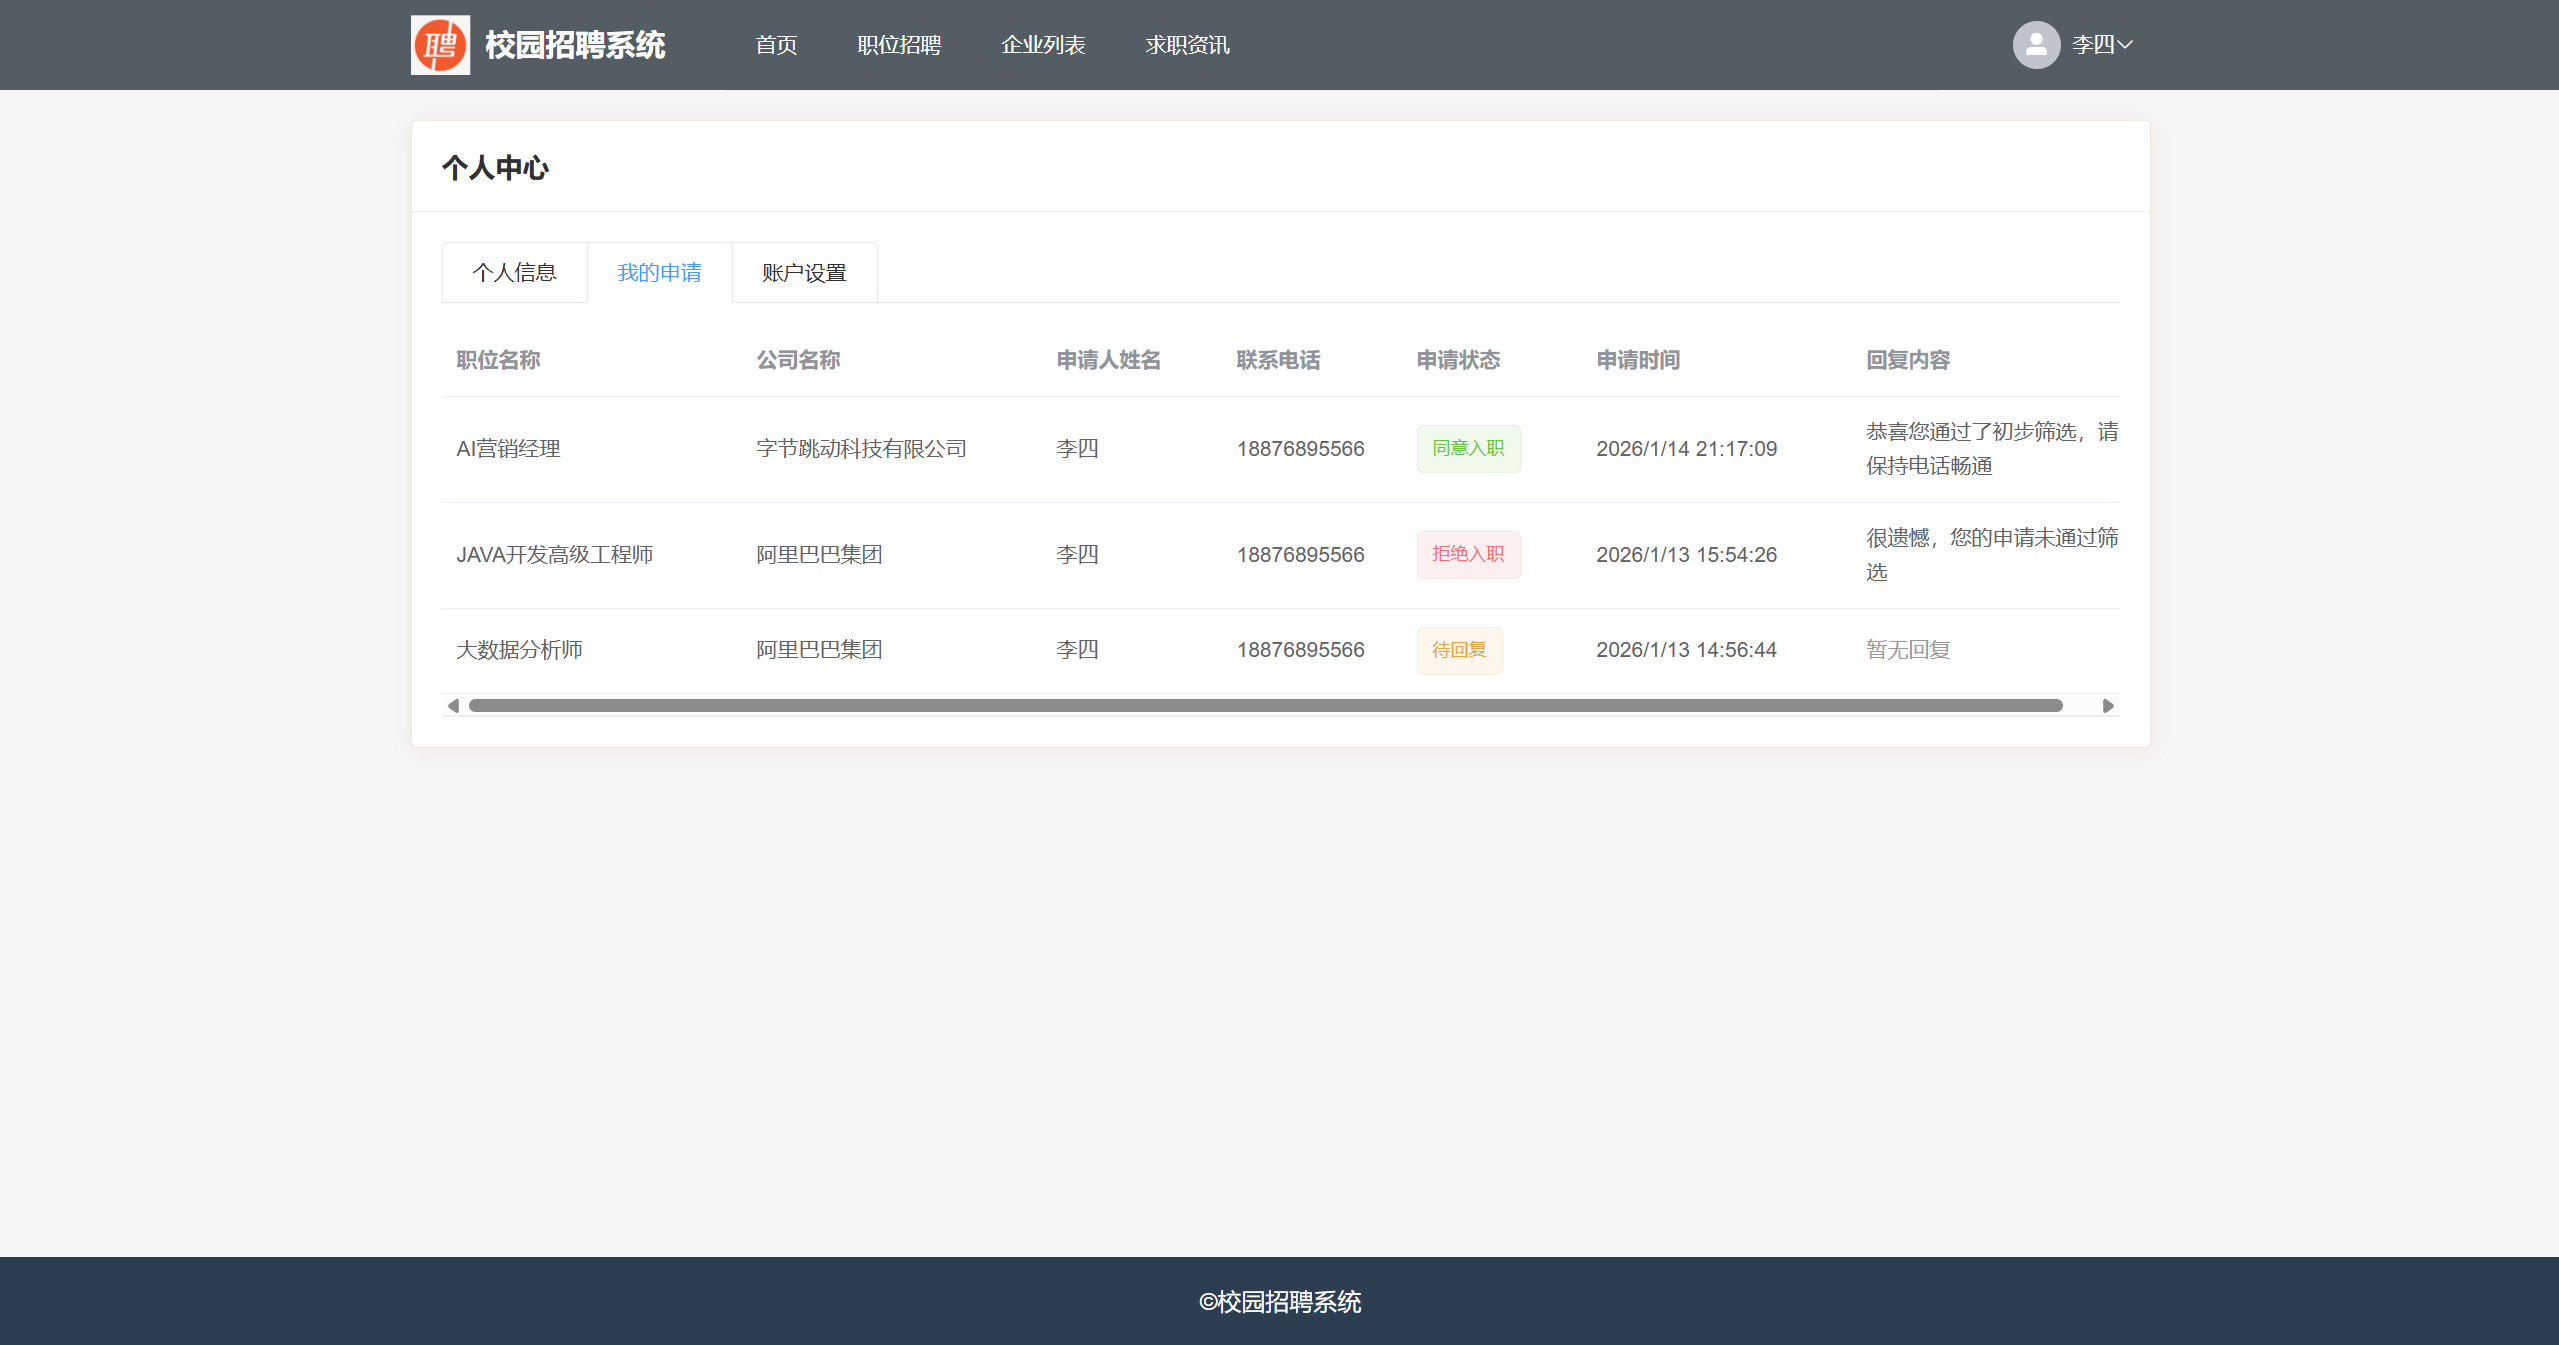2559x1345 pixels.
Task: Click the JAVA开发高级工程师 job name
Action: pos(554,555)
